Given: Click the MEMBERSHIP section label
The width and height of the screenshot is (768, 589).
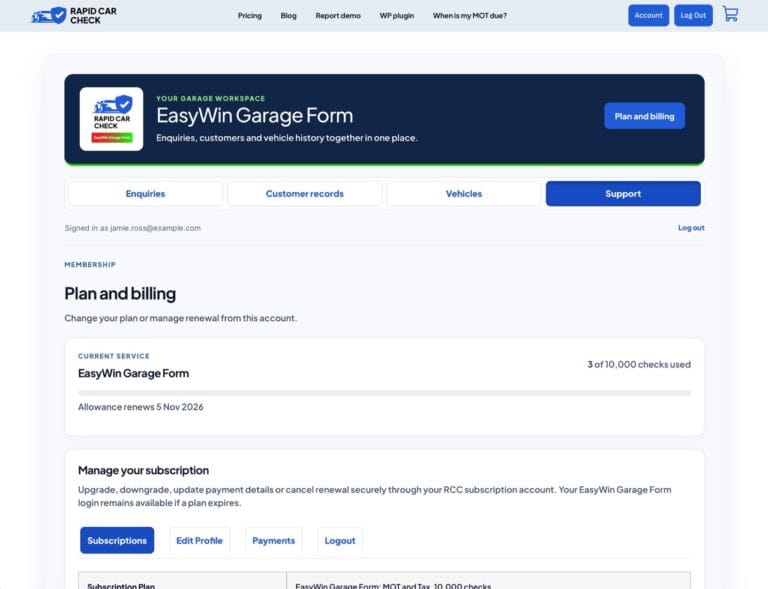Looking at the screenshot, I should [90, 264].
